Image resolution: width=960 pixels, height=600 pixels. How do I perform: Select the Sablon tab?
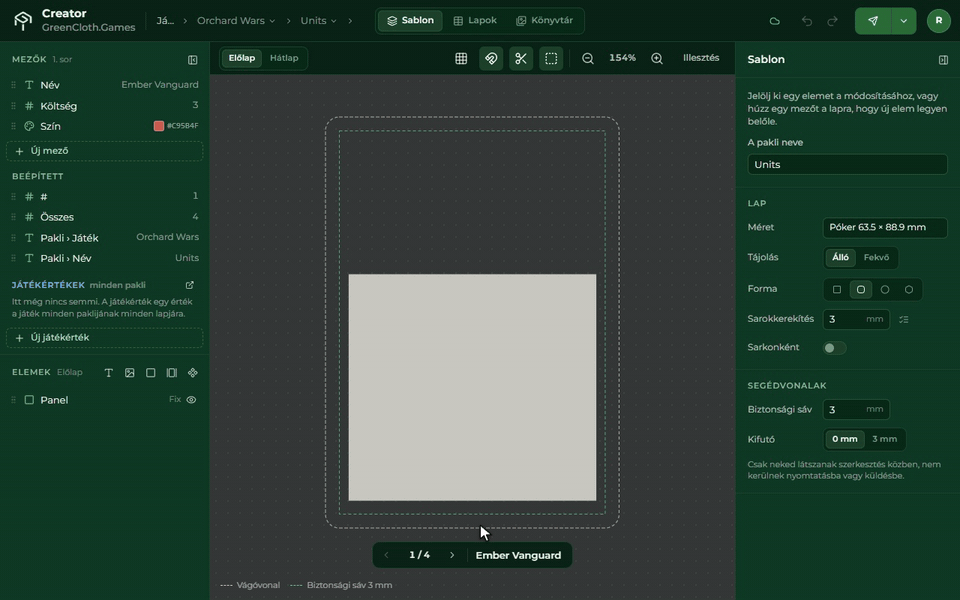(410, 21)
